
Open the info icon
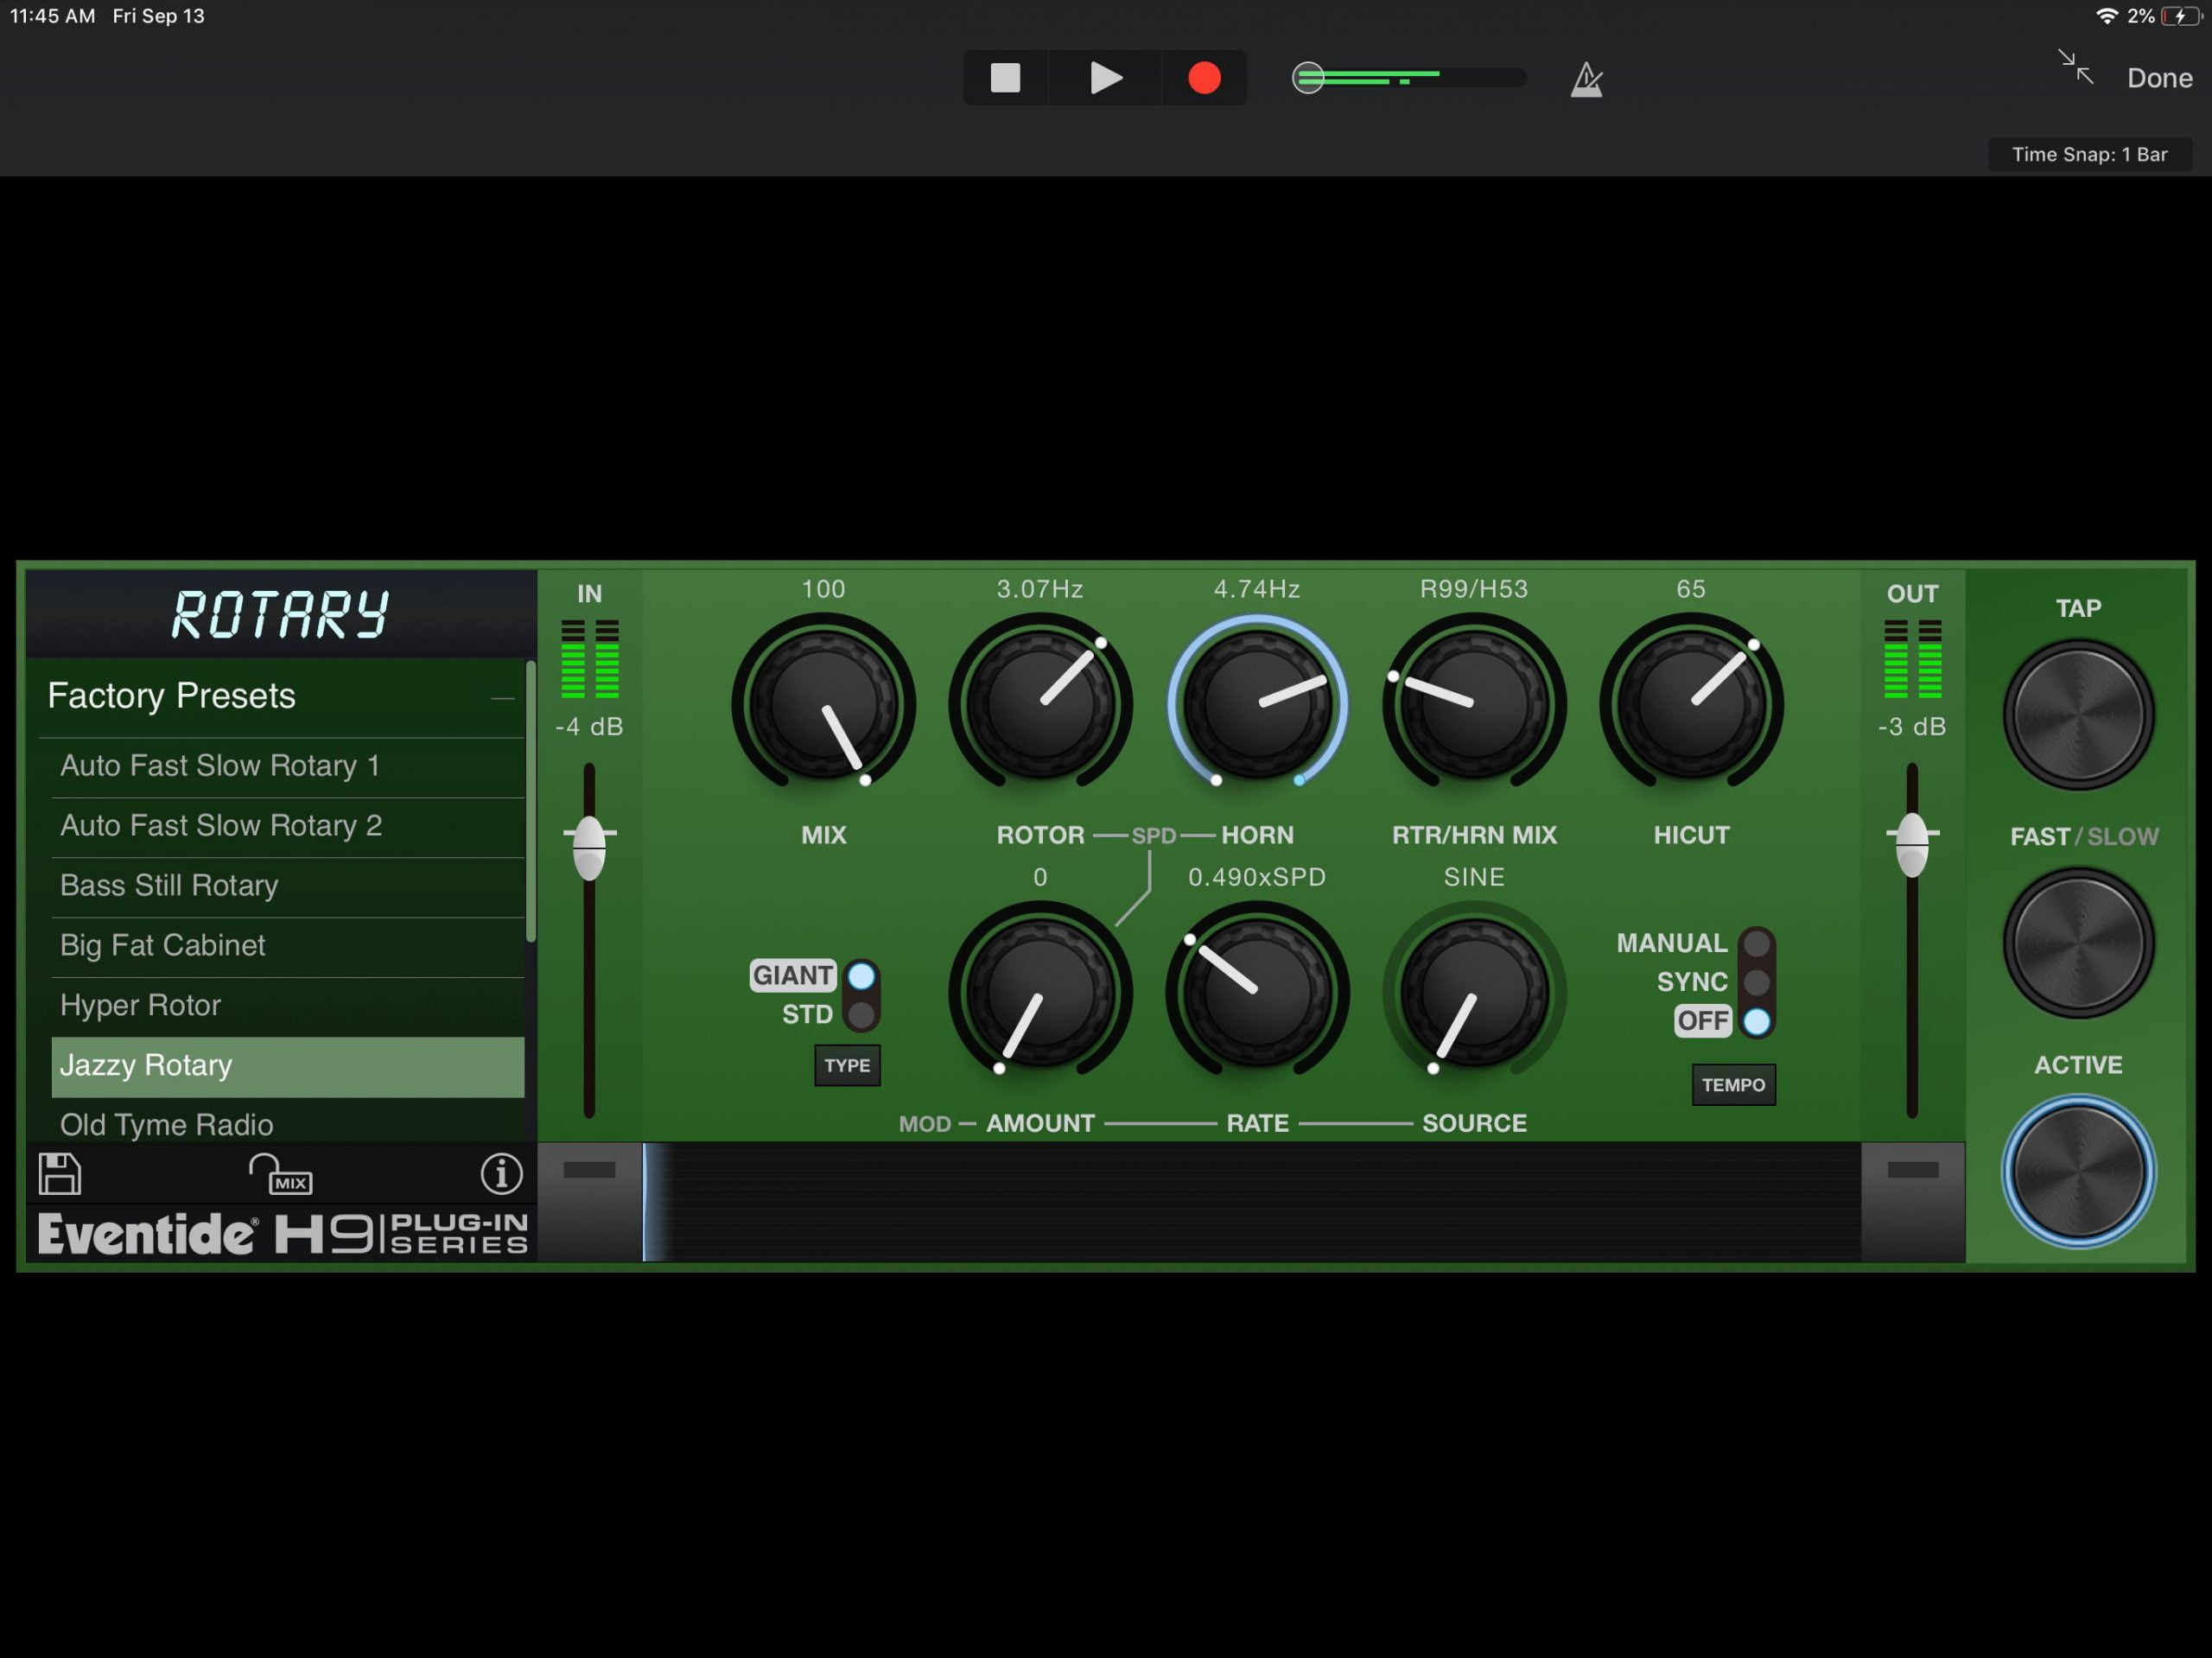[501, 1173]
